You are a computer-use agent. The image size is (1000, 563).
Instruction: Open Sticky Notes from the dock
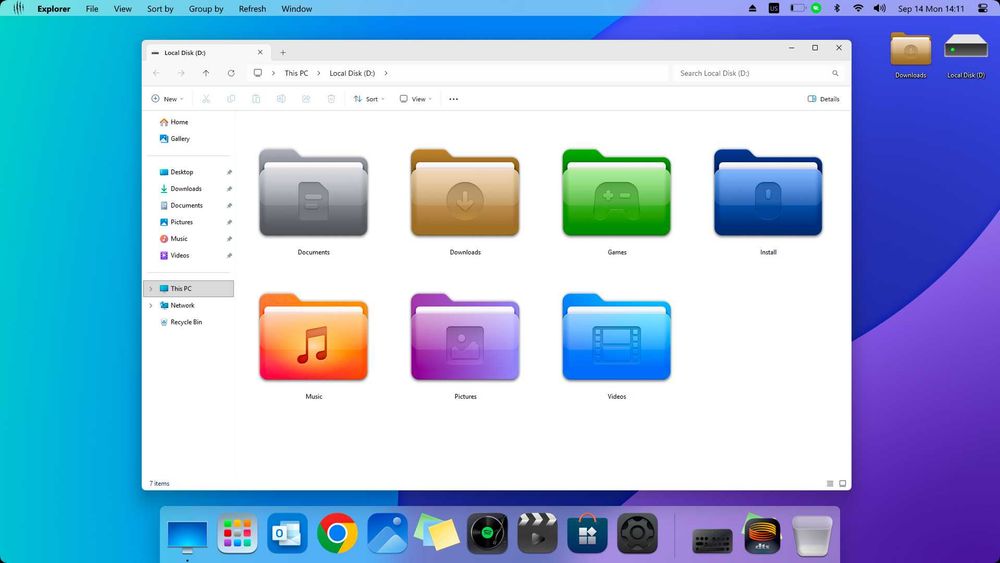coord(437,533)
